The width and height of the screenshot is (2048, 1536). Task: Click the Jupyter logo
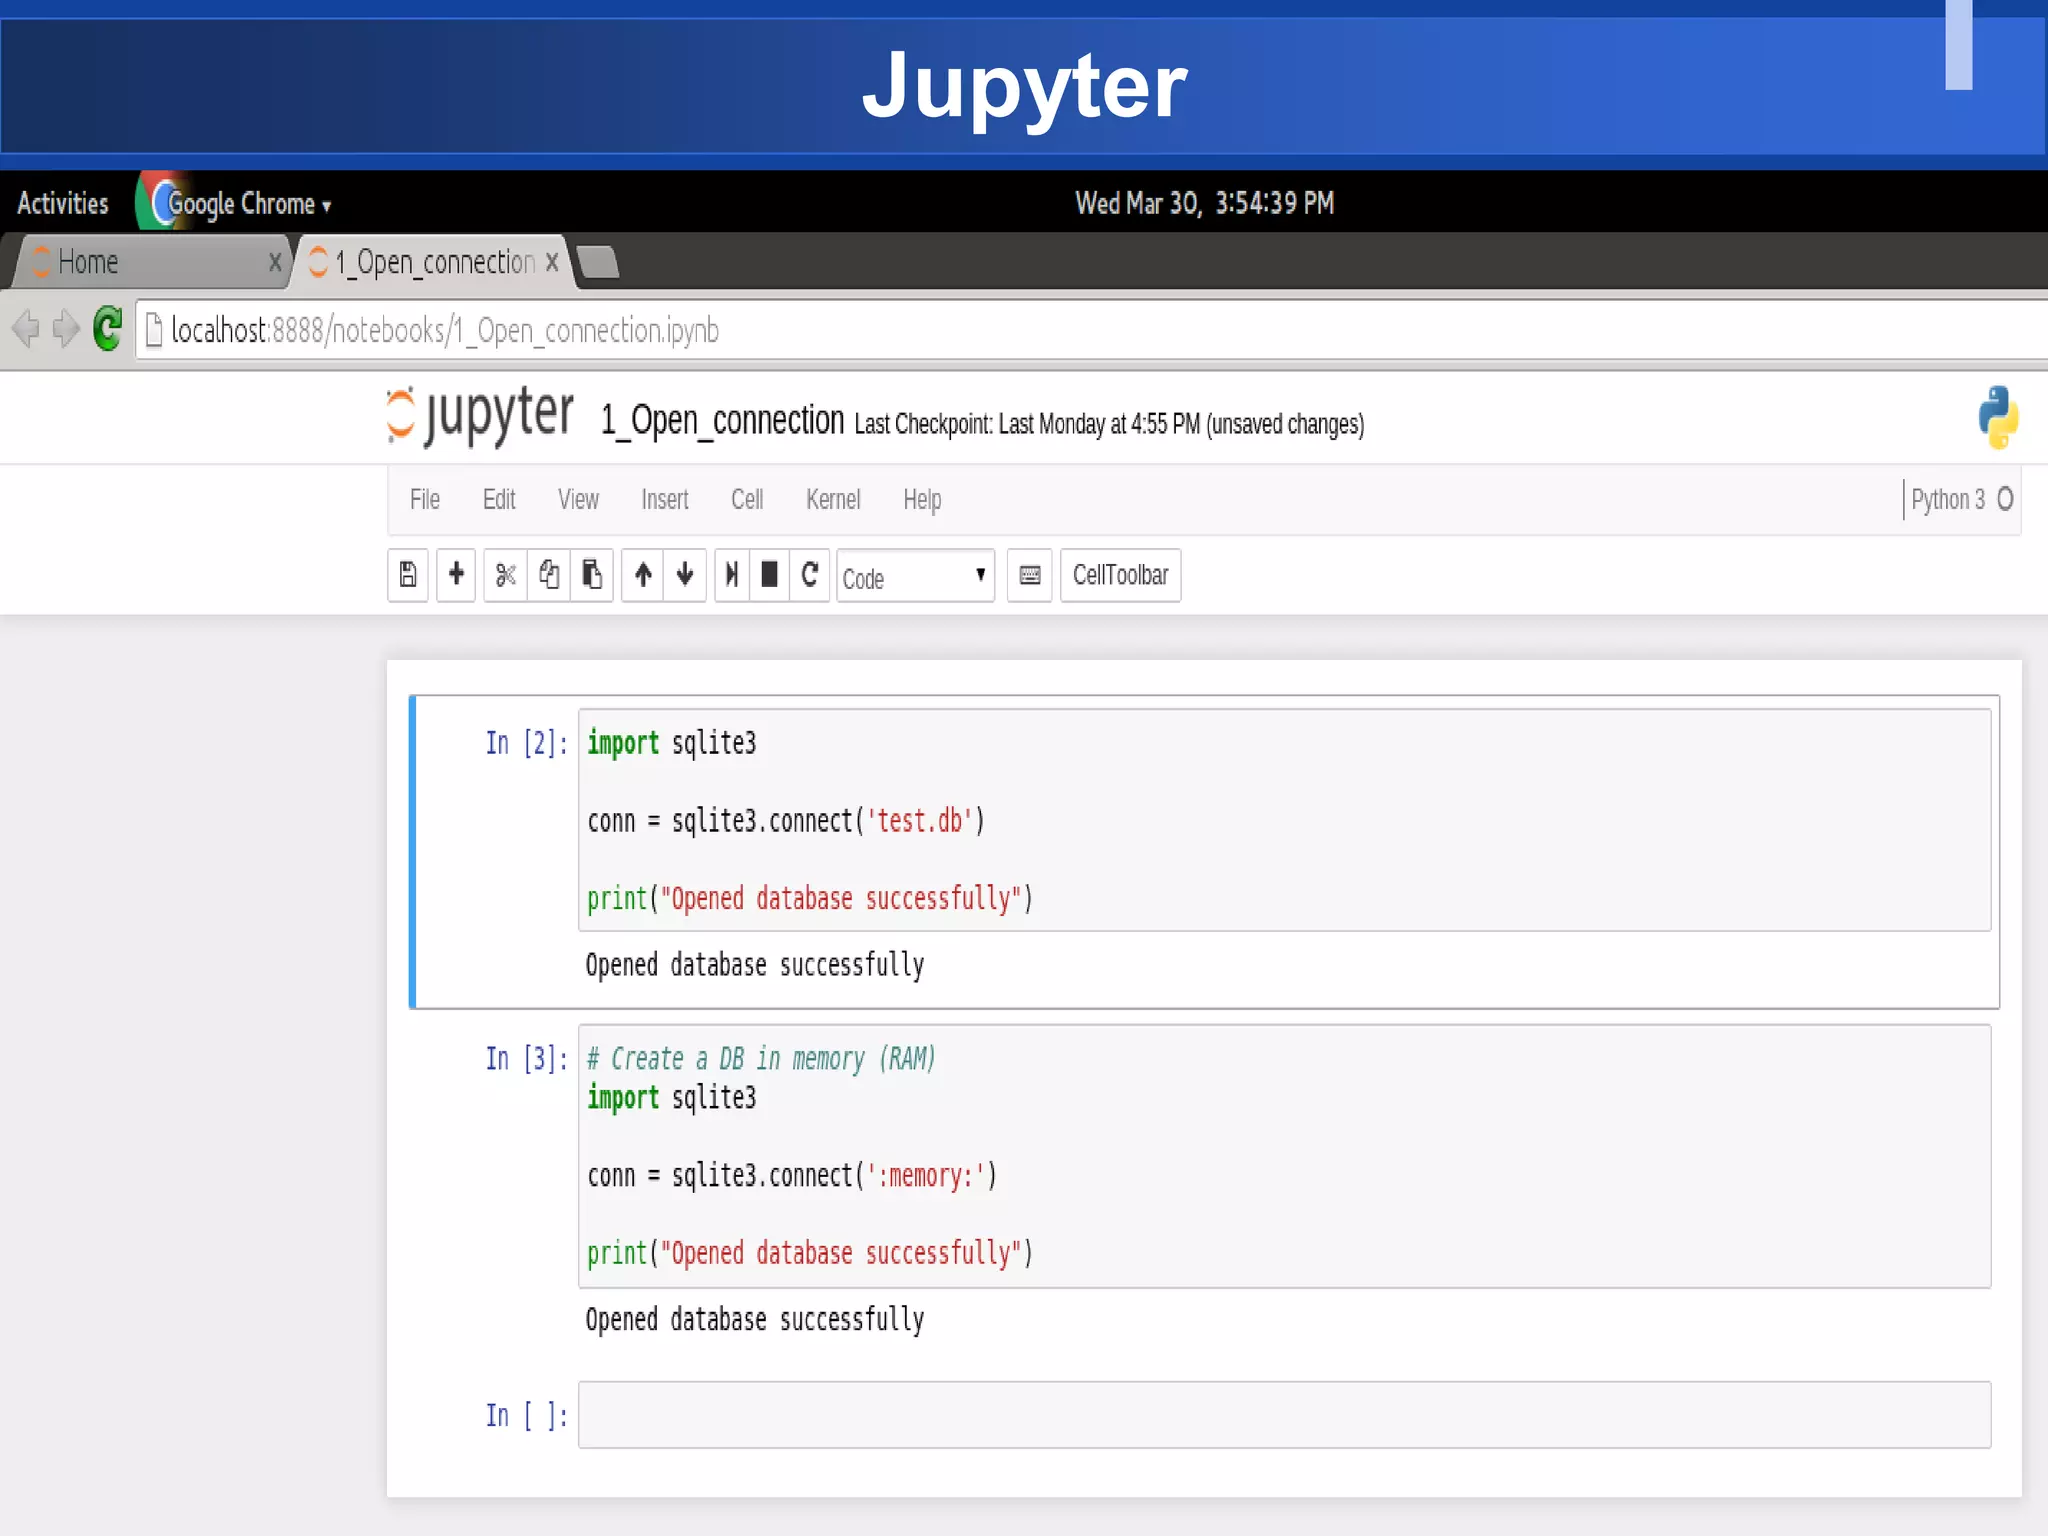pyautogui.click(x=480, y=416)
